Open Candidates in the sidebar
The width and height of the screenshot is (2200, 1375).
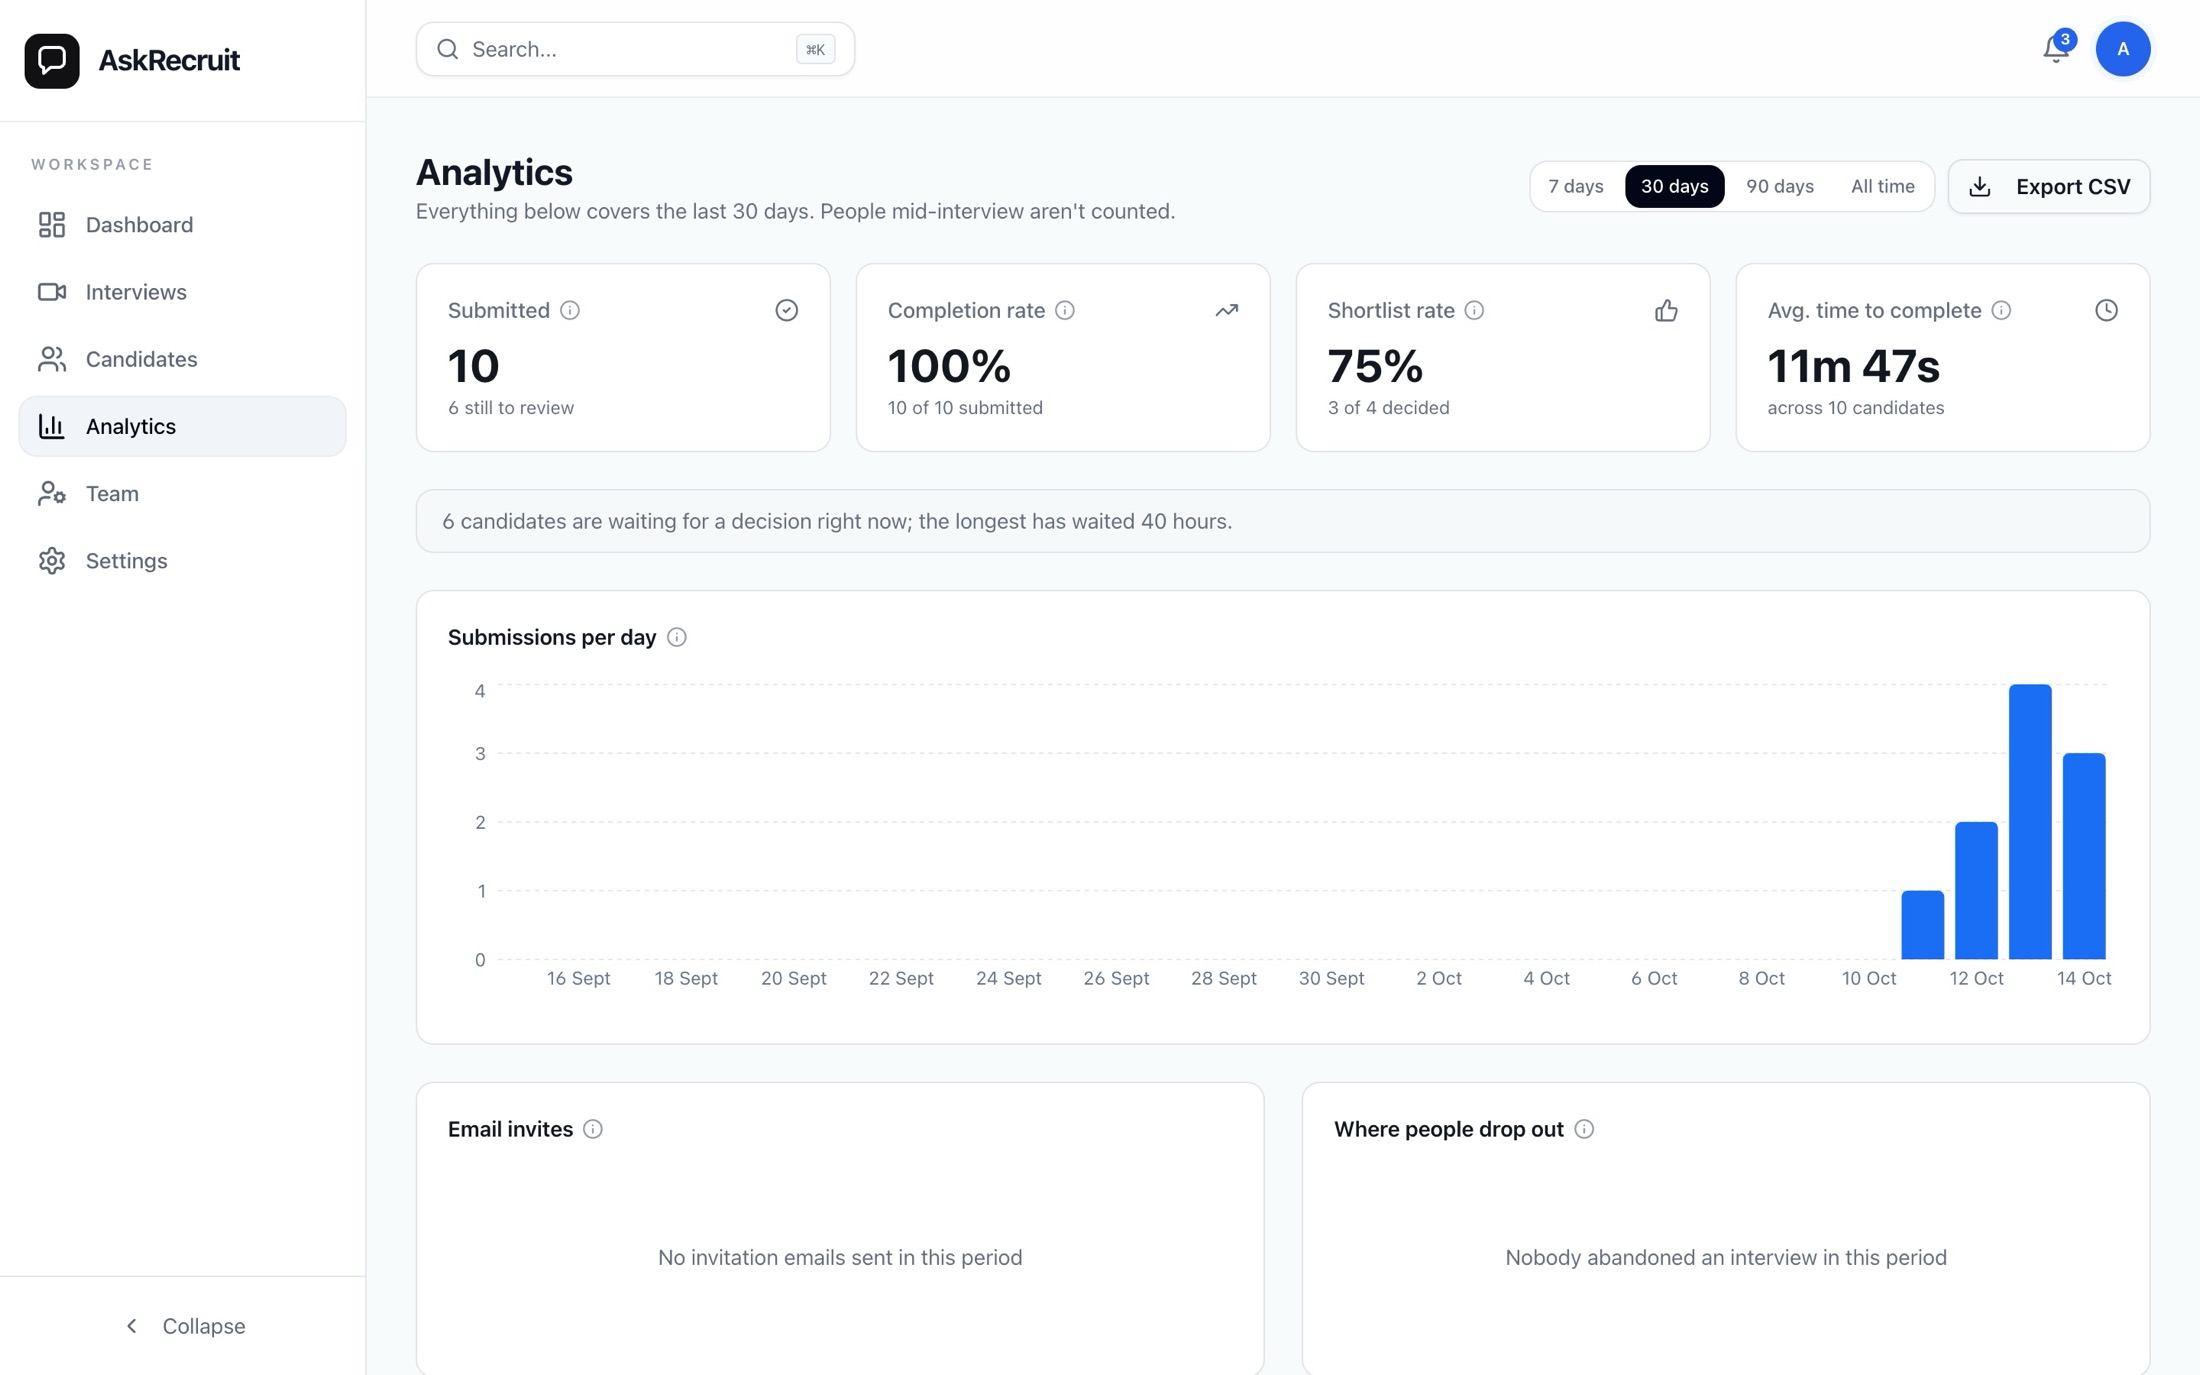point(182,359)
